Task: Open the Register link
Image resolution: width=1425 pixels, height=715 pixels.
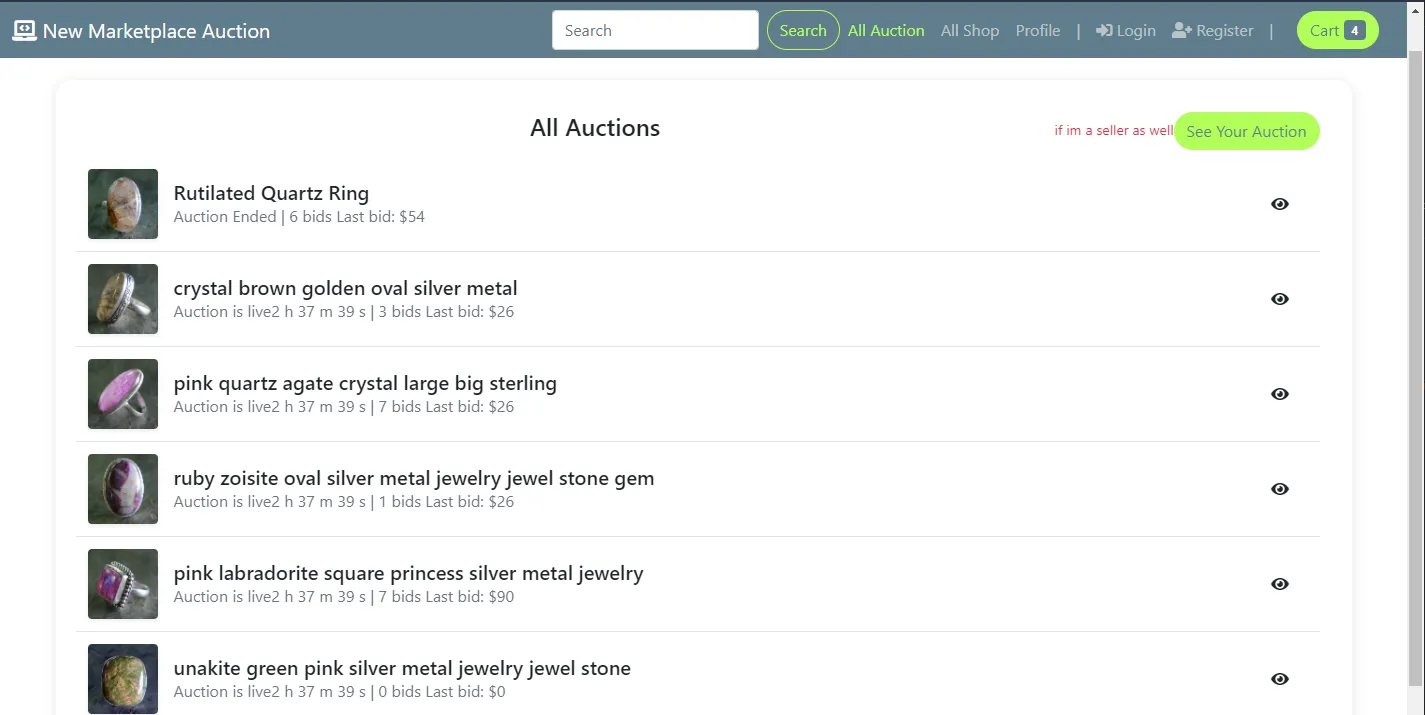Action: (1222, 30)
